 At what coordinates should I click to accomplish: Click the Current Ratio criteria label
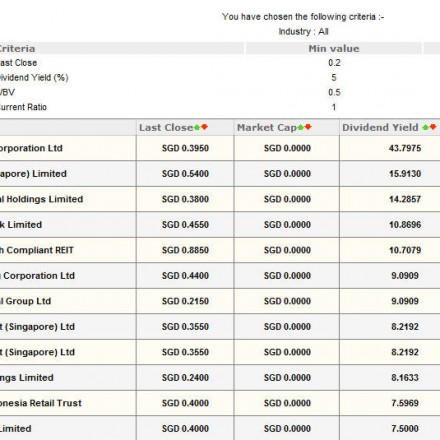(x=23, y=107)
